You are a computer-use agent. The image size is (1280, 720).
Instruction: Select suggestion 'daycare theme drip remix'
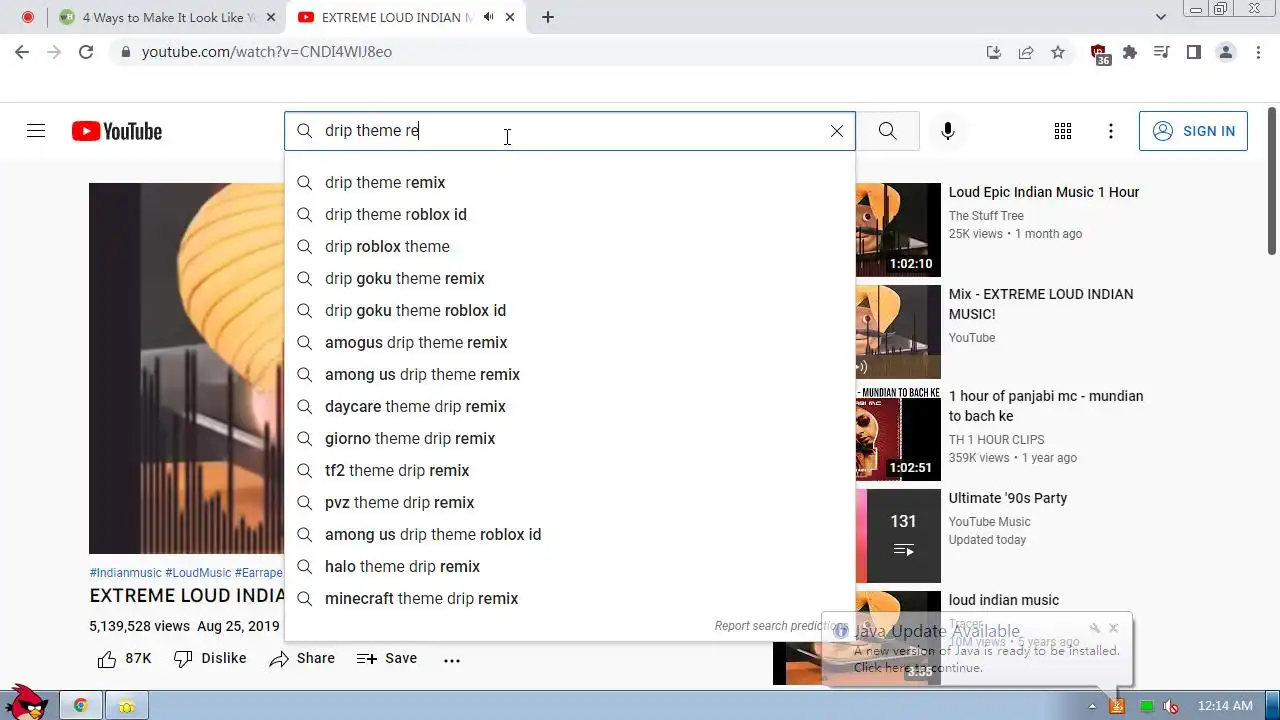570,406
